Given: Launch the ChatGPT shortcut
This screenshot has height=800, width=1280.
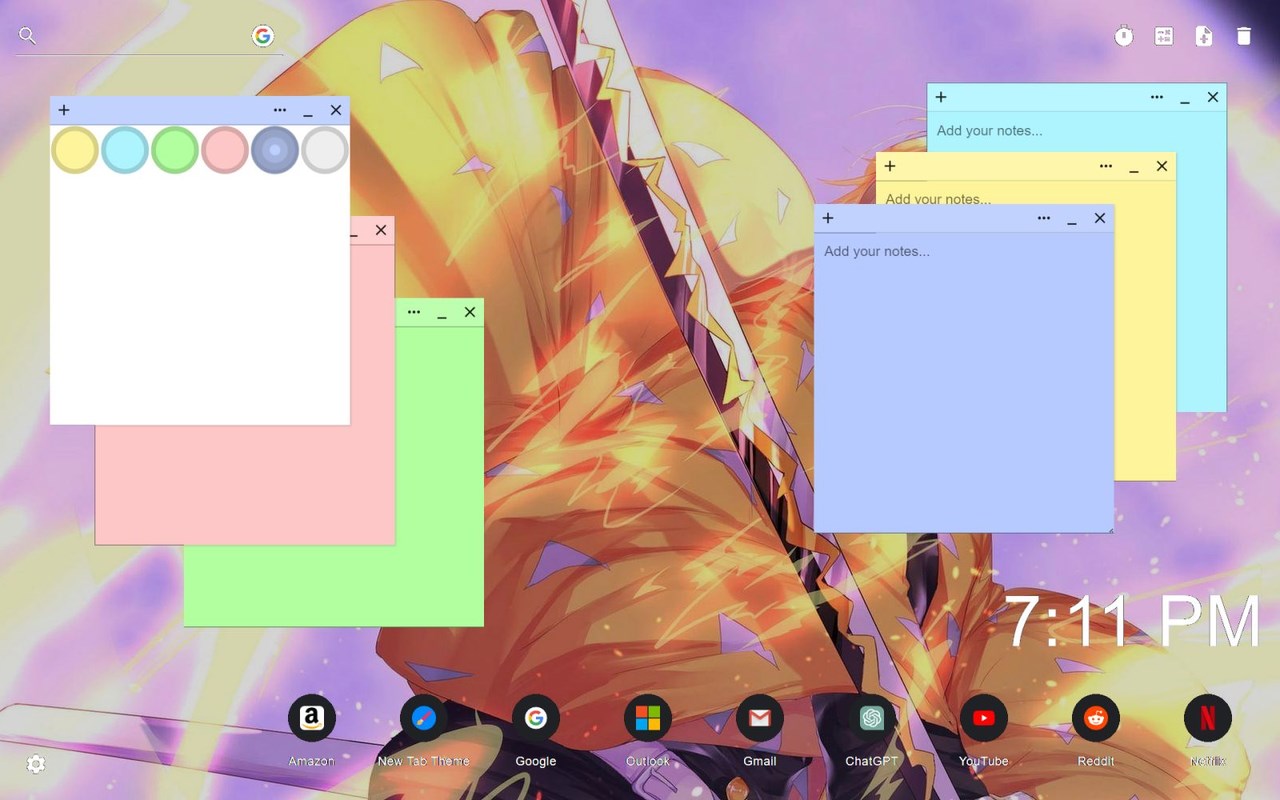Looking at the screenshot, I should coord(872,718).
